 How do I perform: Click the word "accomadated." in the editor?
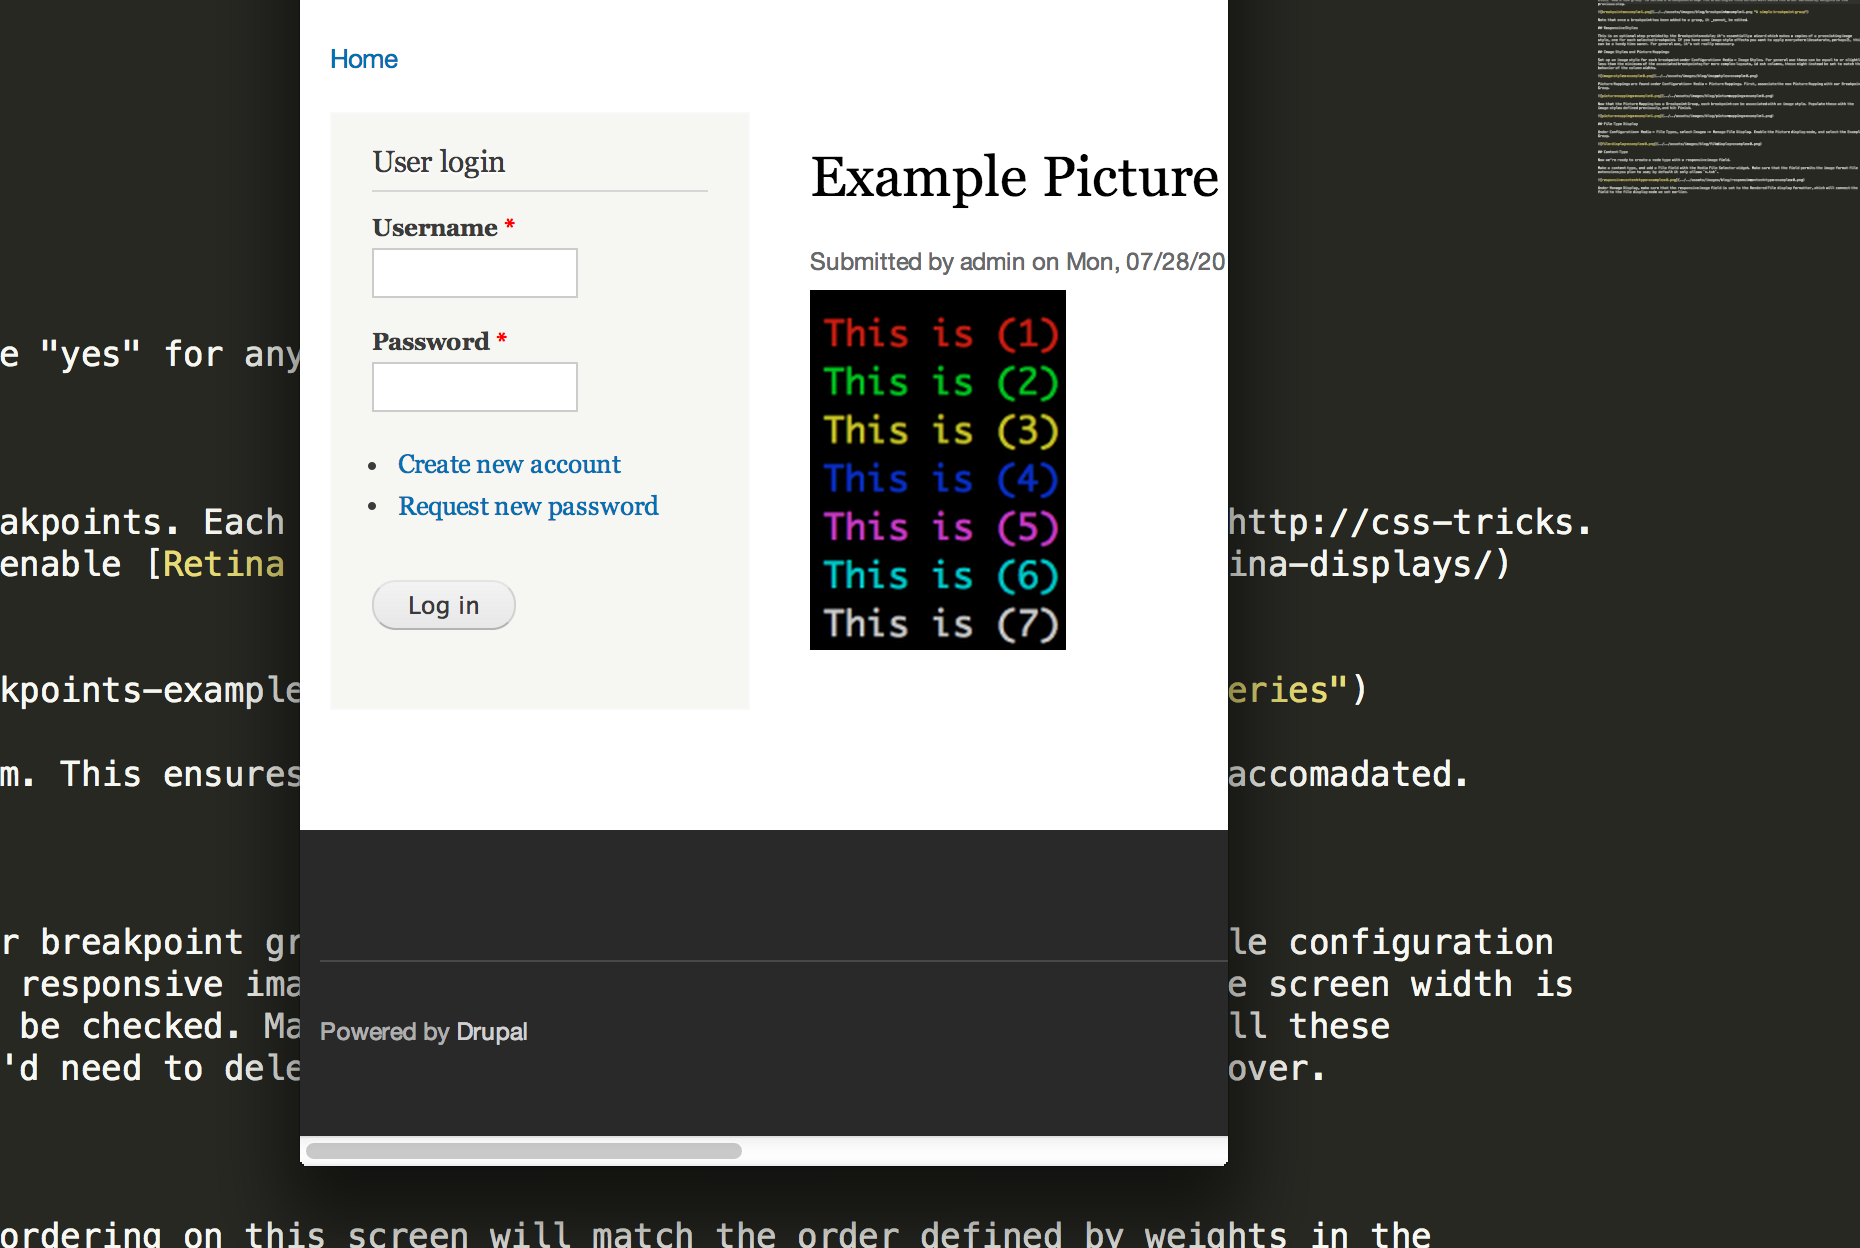[1348, 775]
